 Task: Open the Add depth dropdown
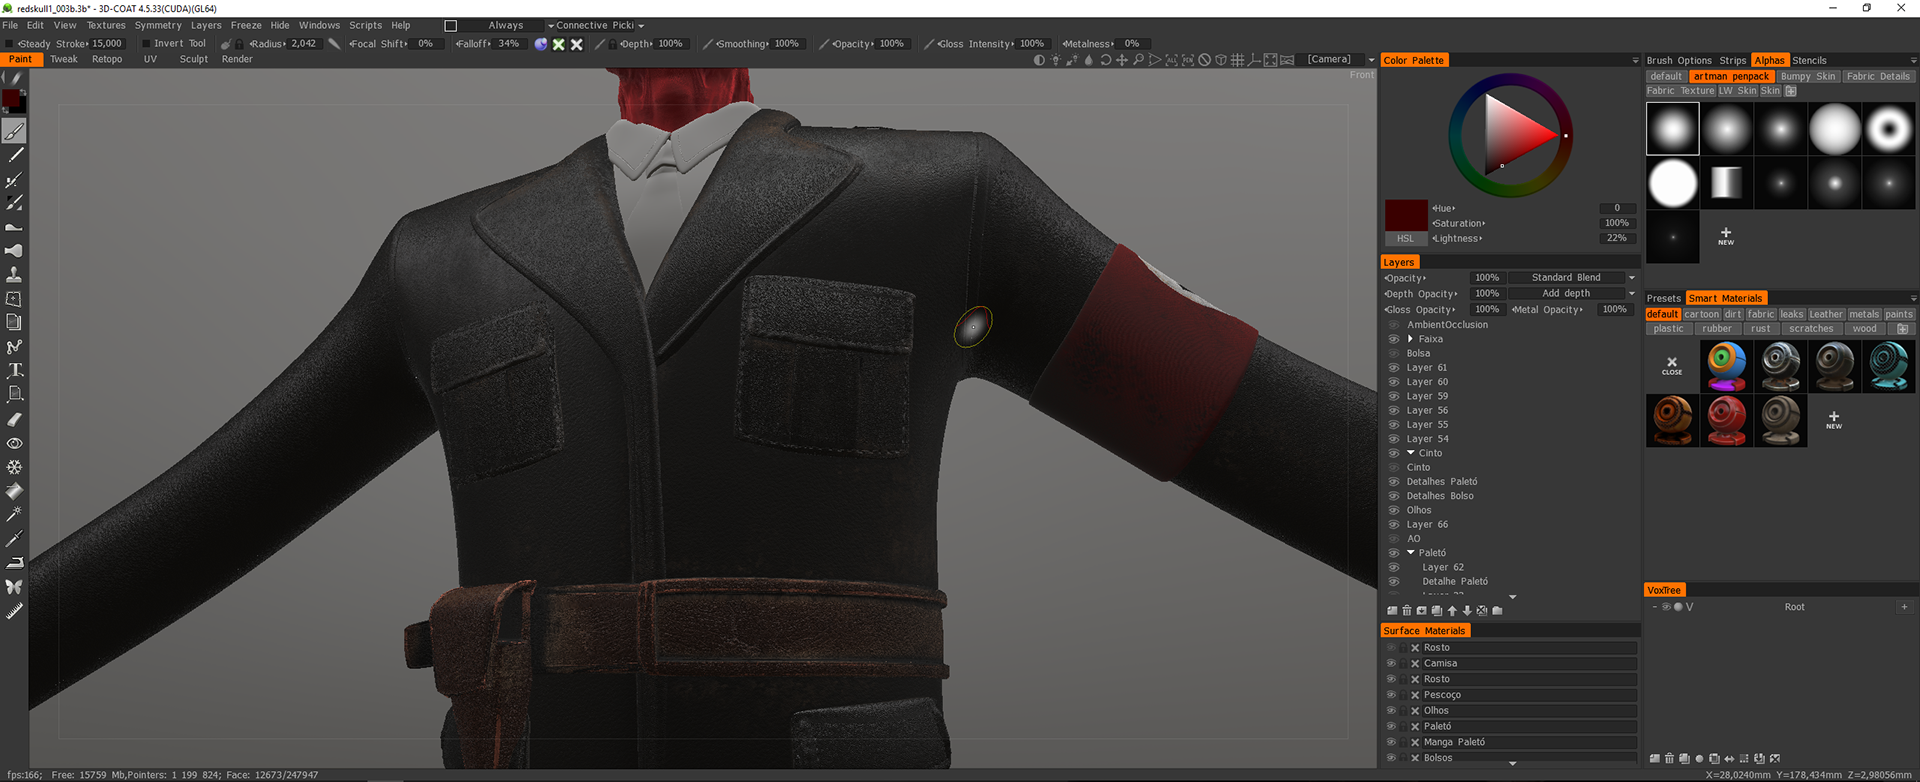pos(1632,294)
